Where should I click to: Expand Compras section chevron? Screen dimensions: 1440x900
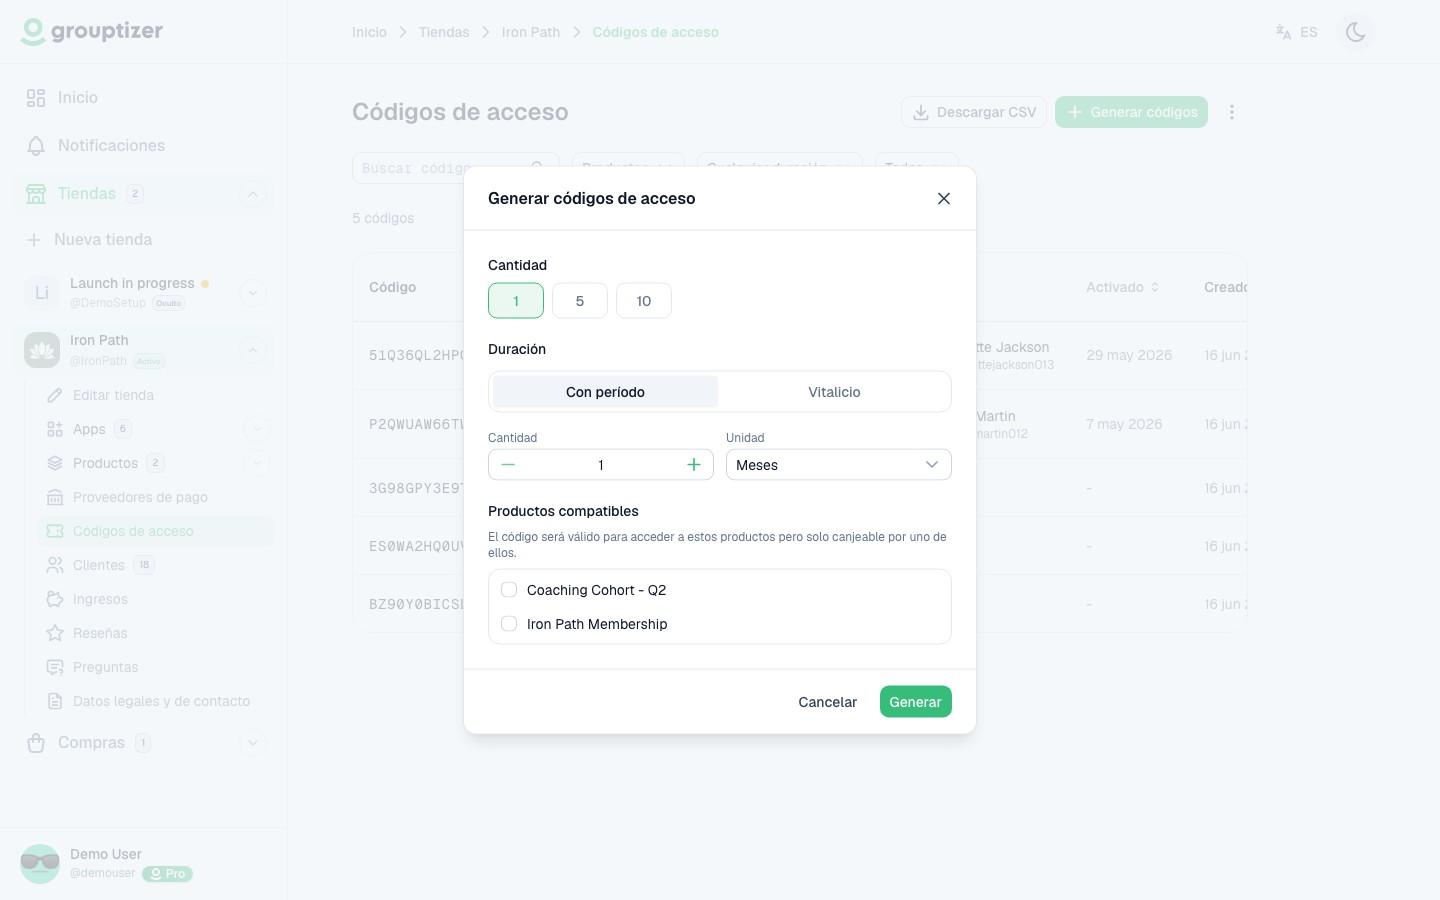(253, 743)
